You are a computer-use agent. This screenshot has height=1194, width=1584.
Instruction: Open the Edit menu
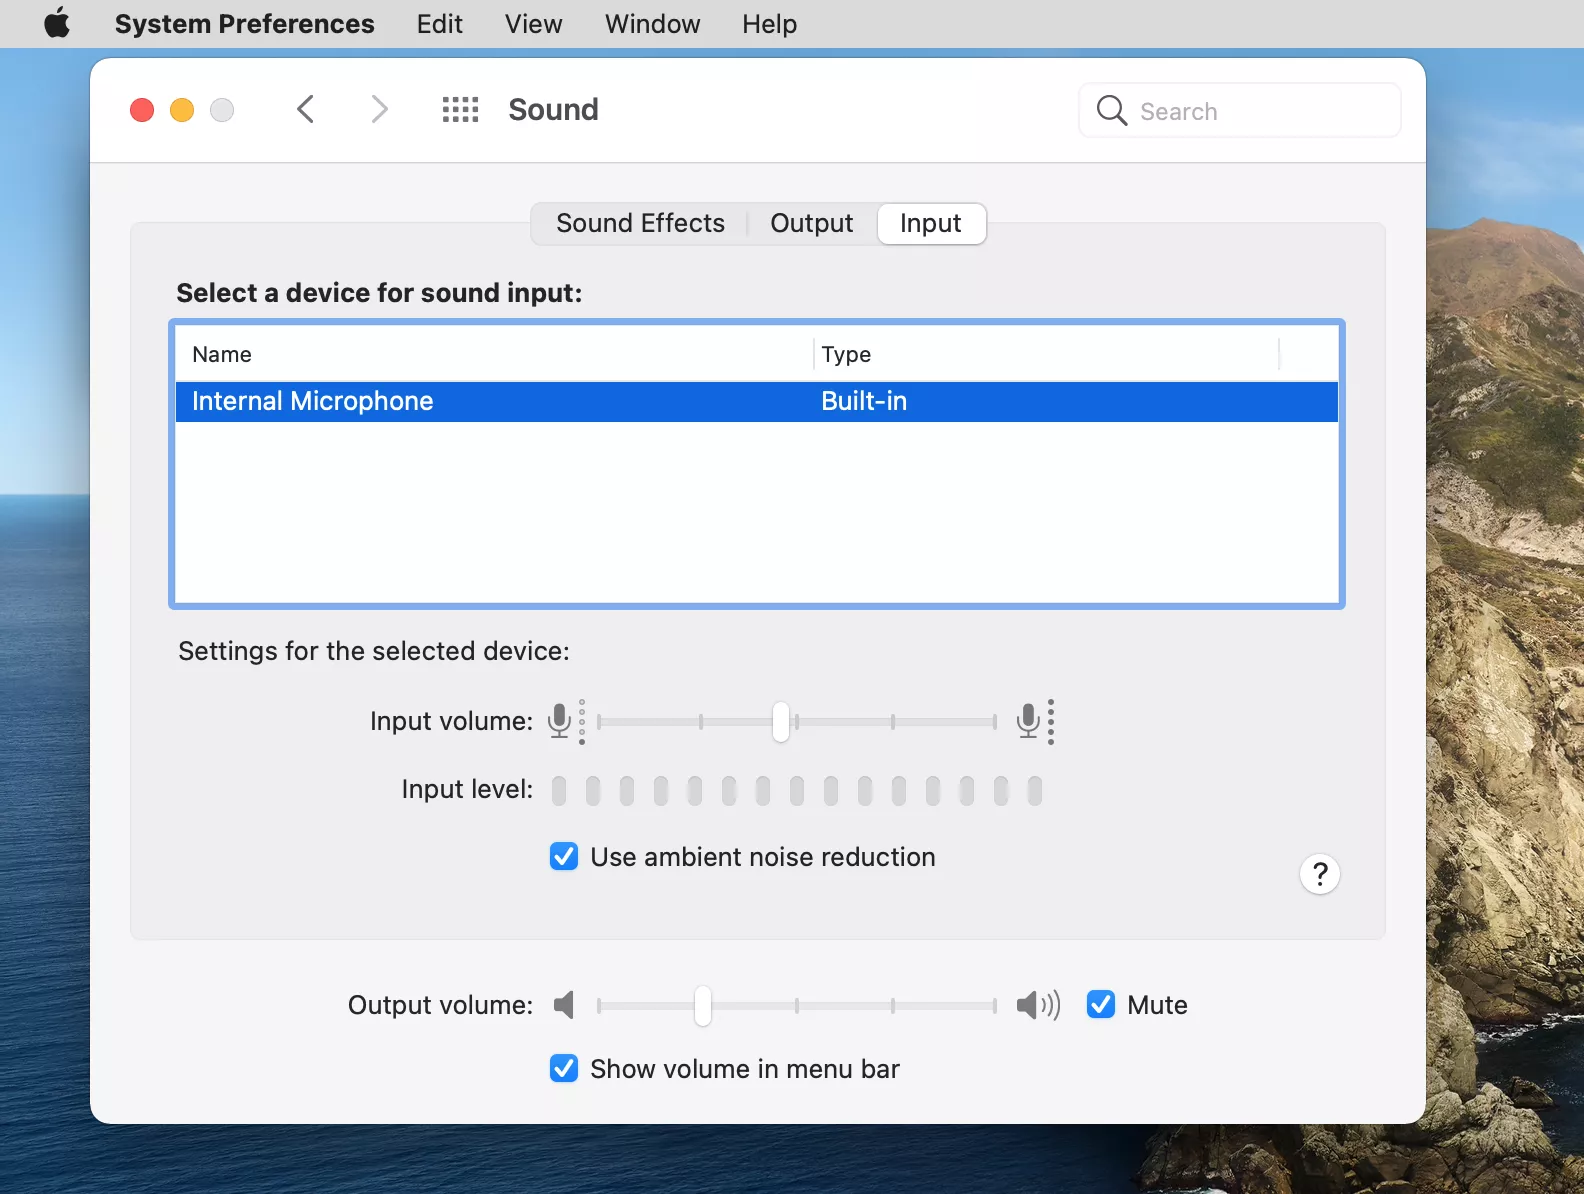click(439, 24)
